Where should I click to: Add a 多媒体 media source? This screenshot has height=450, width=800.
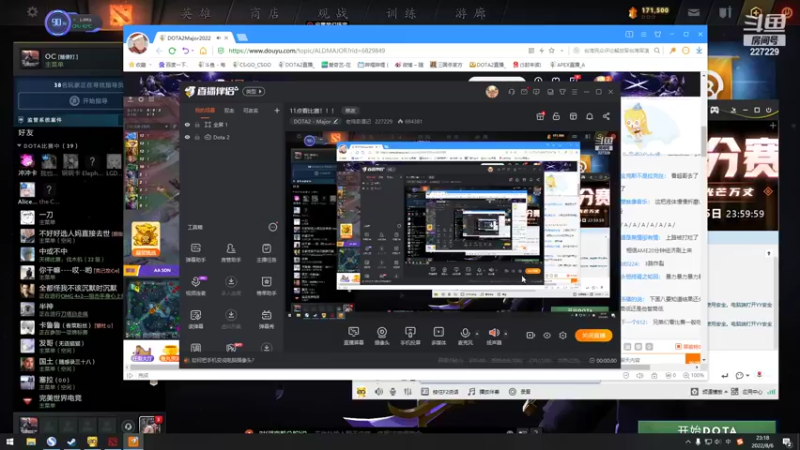coord(438,336)
